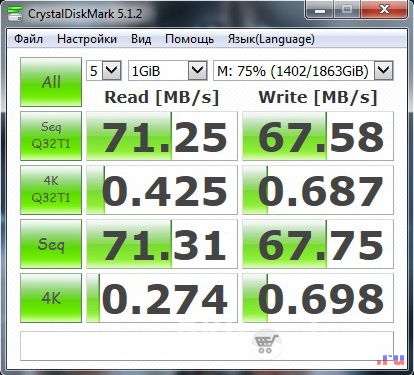Open the Файл menu

pyautogui.click(x=29, y=39)
